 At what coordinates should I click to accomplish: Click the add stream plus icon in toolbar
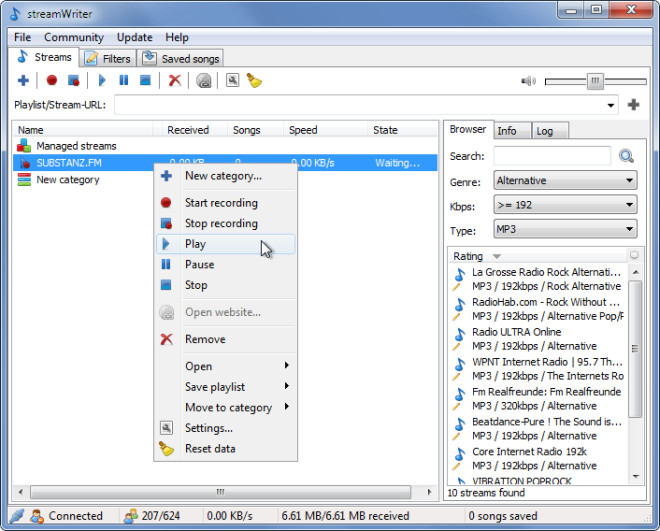tap(23, 80)
